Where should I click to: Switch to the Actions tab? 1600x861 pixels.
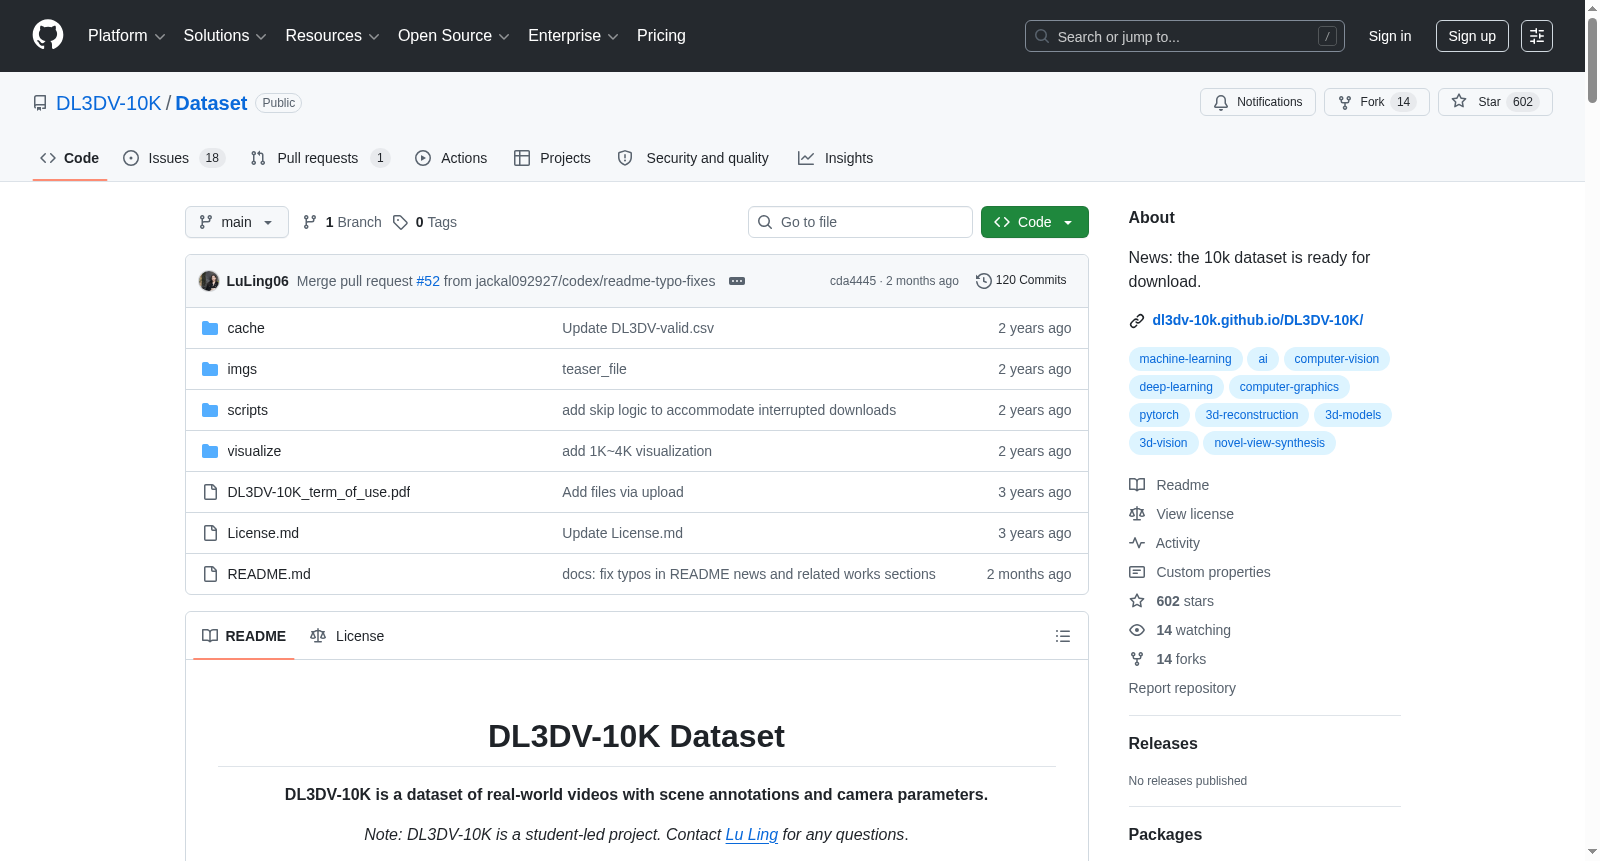pyautogui.click(x=451, y=158)
